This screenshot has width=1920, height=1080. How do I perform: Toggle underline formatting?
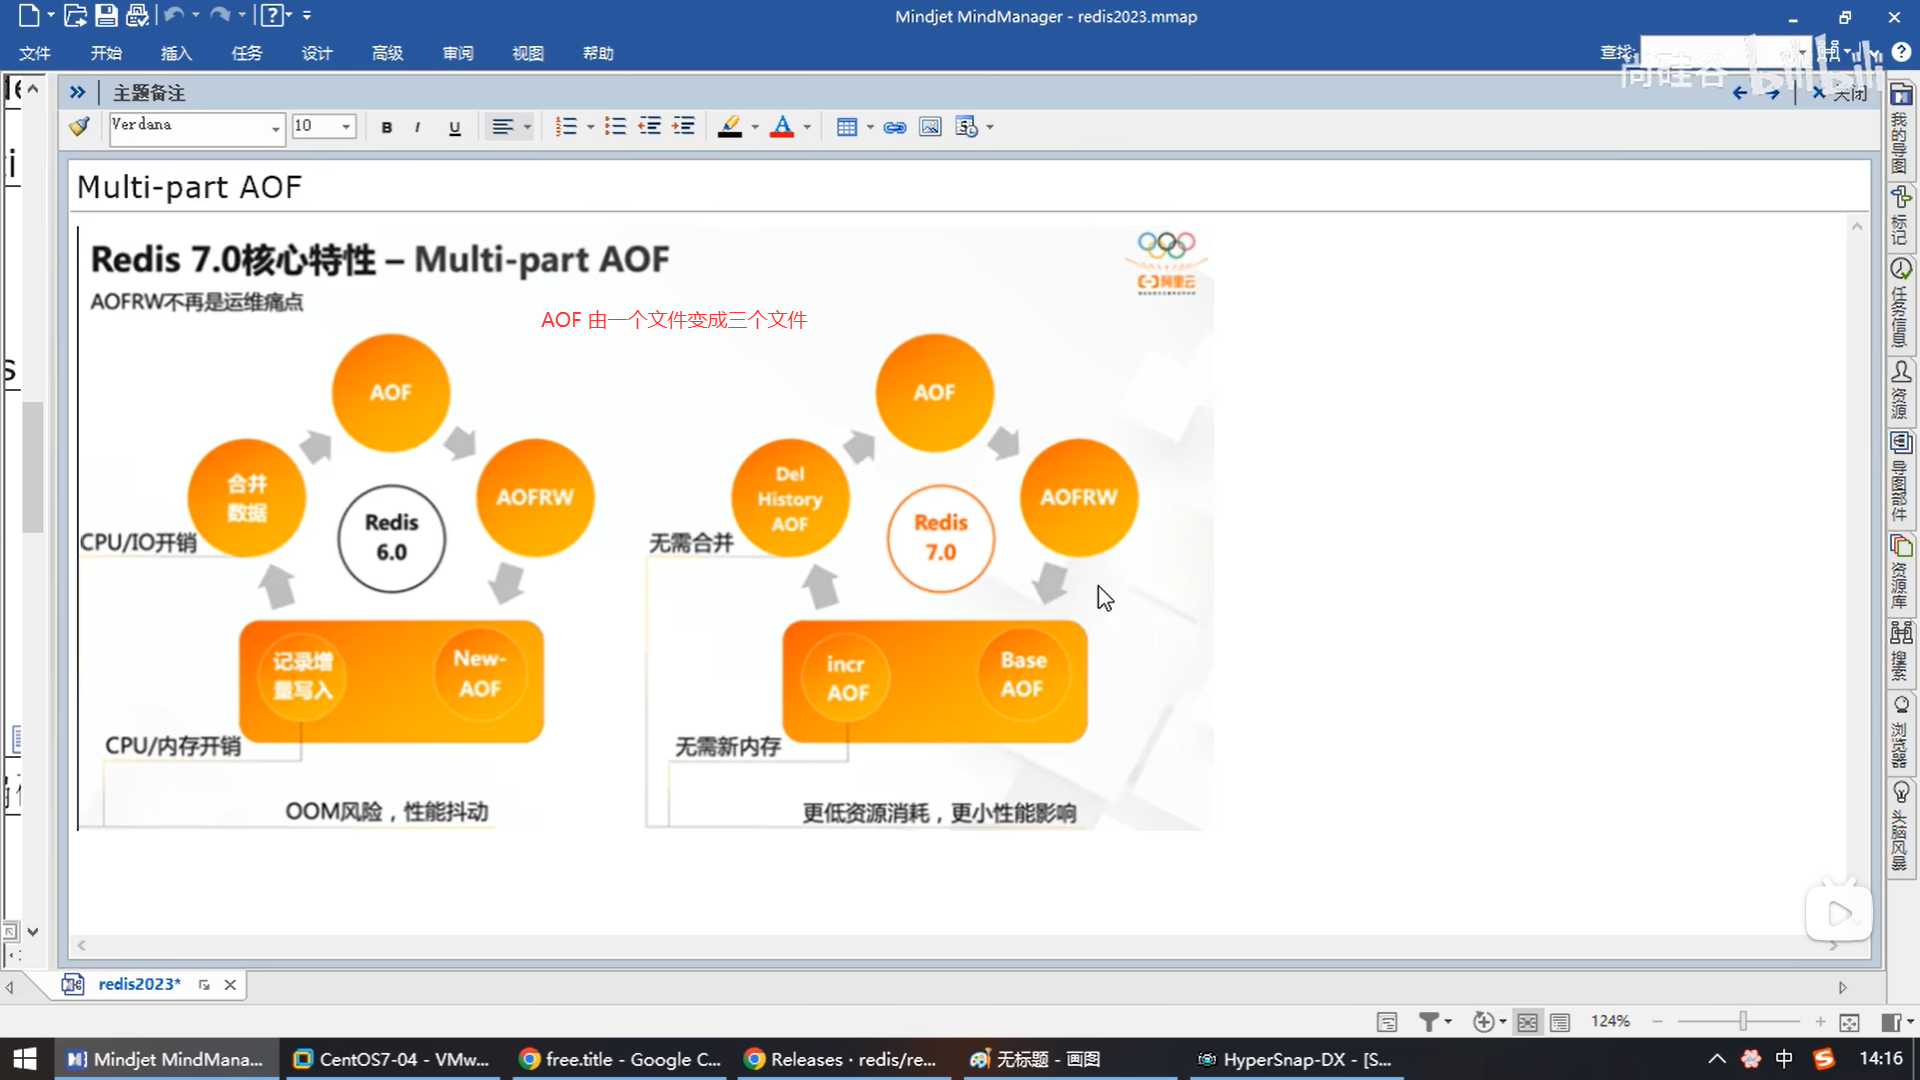pos(455,127)
